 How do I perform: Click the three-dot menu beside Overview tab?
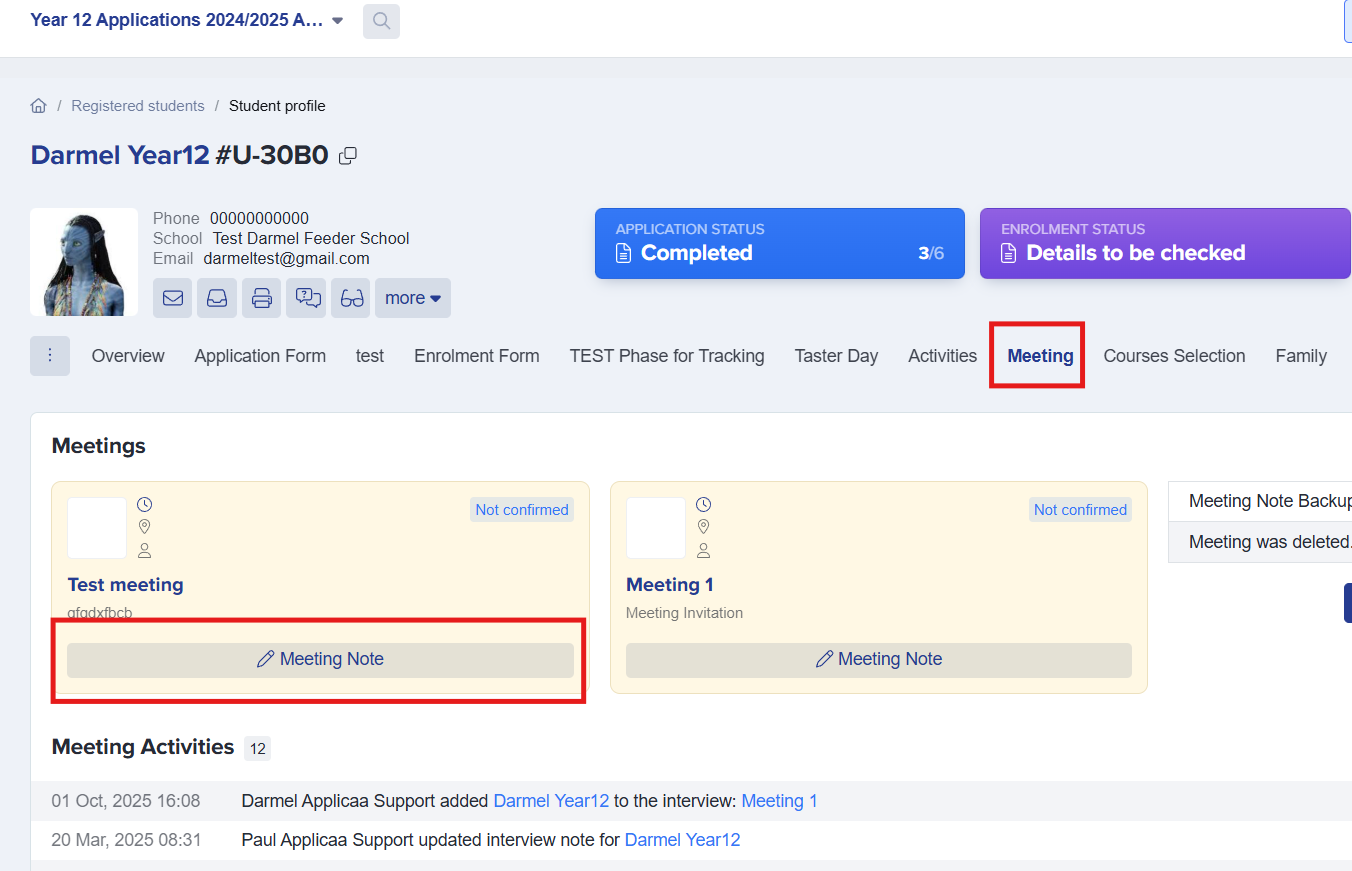[50, 356]
